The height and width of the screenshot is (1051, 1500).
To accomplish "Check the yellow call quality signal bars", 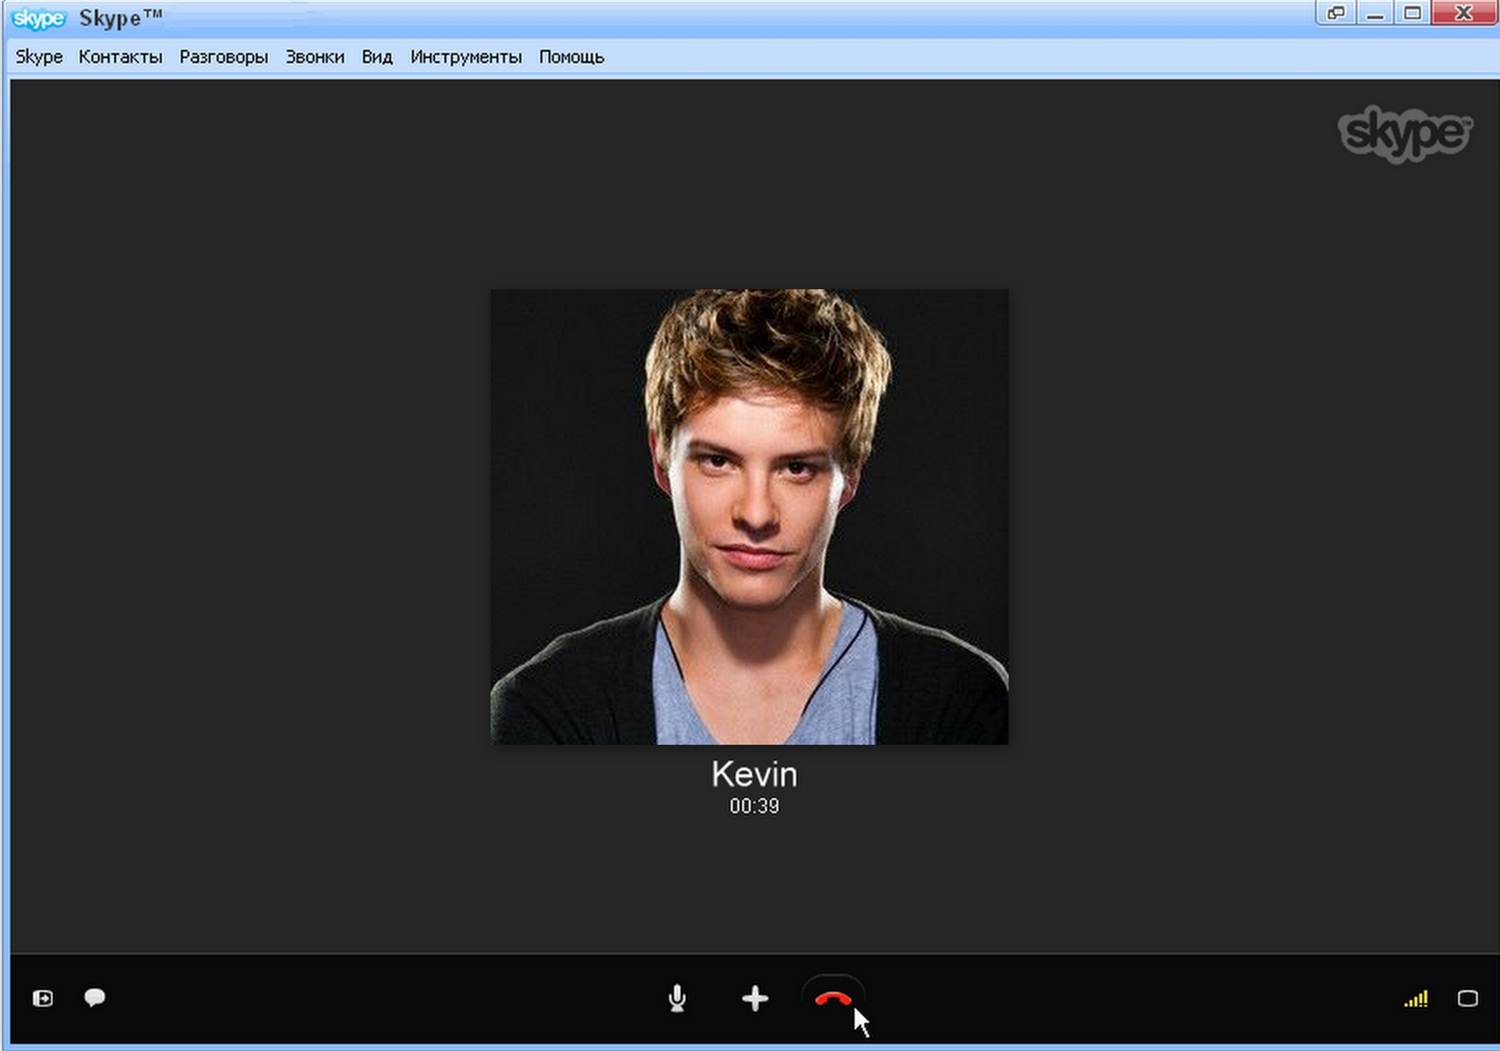I will [x=1416, y=998].
